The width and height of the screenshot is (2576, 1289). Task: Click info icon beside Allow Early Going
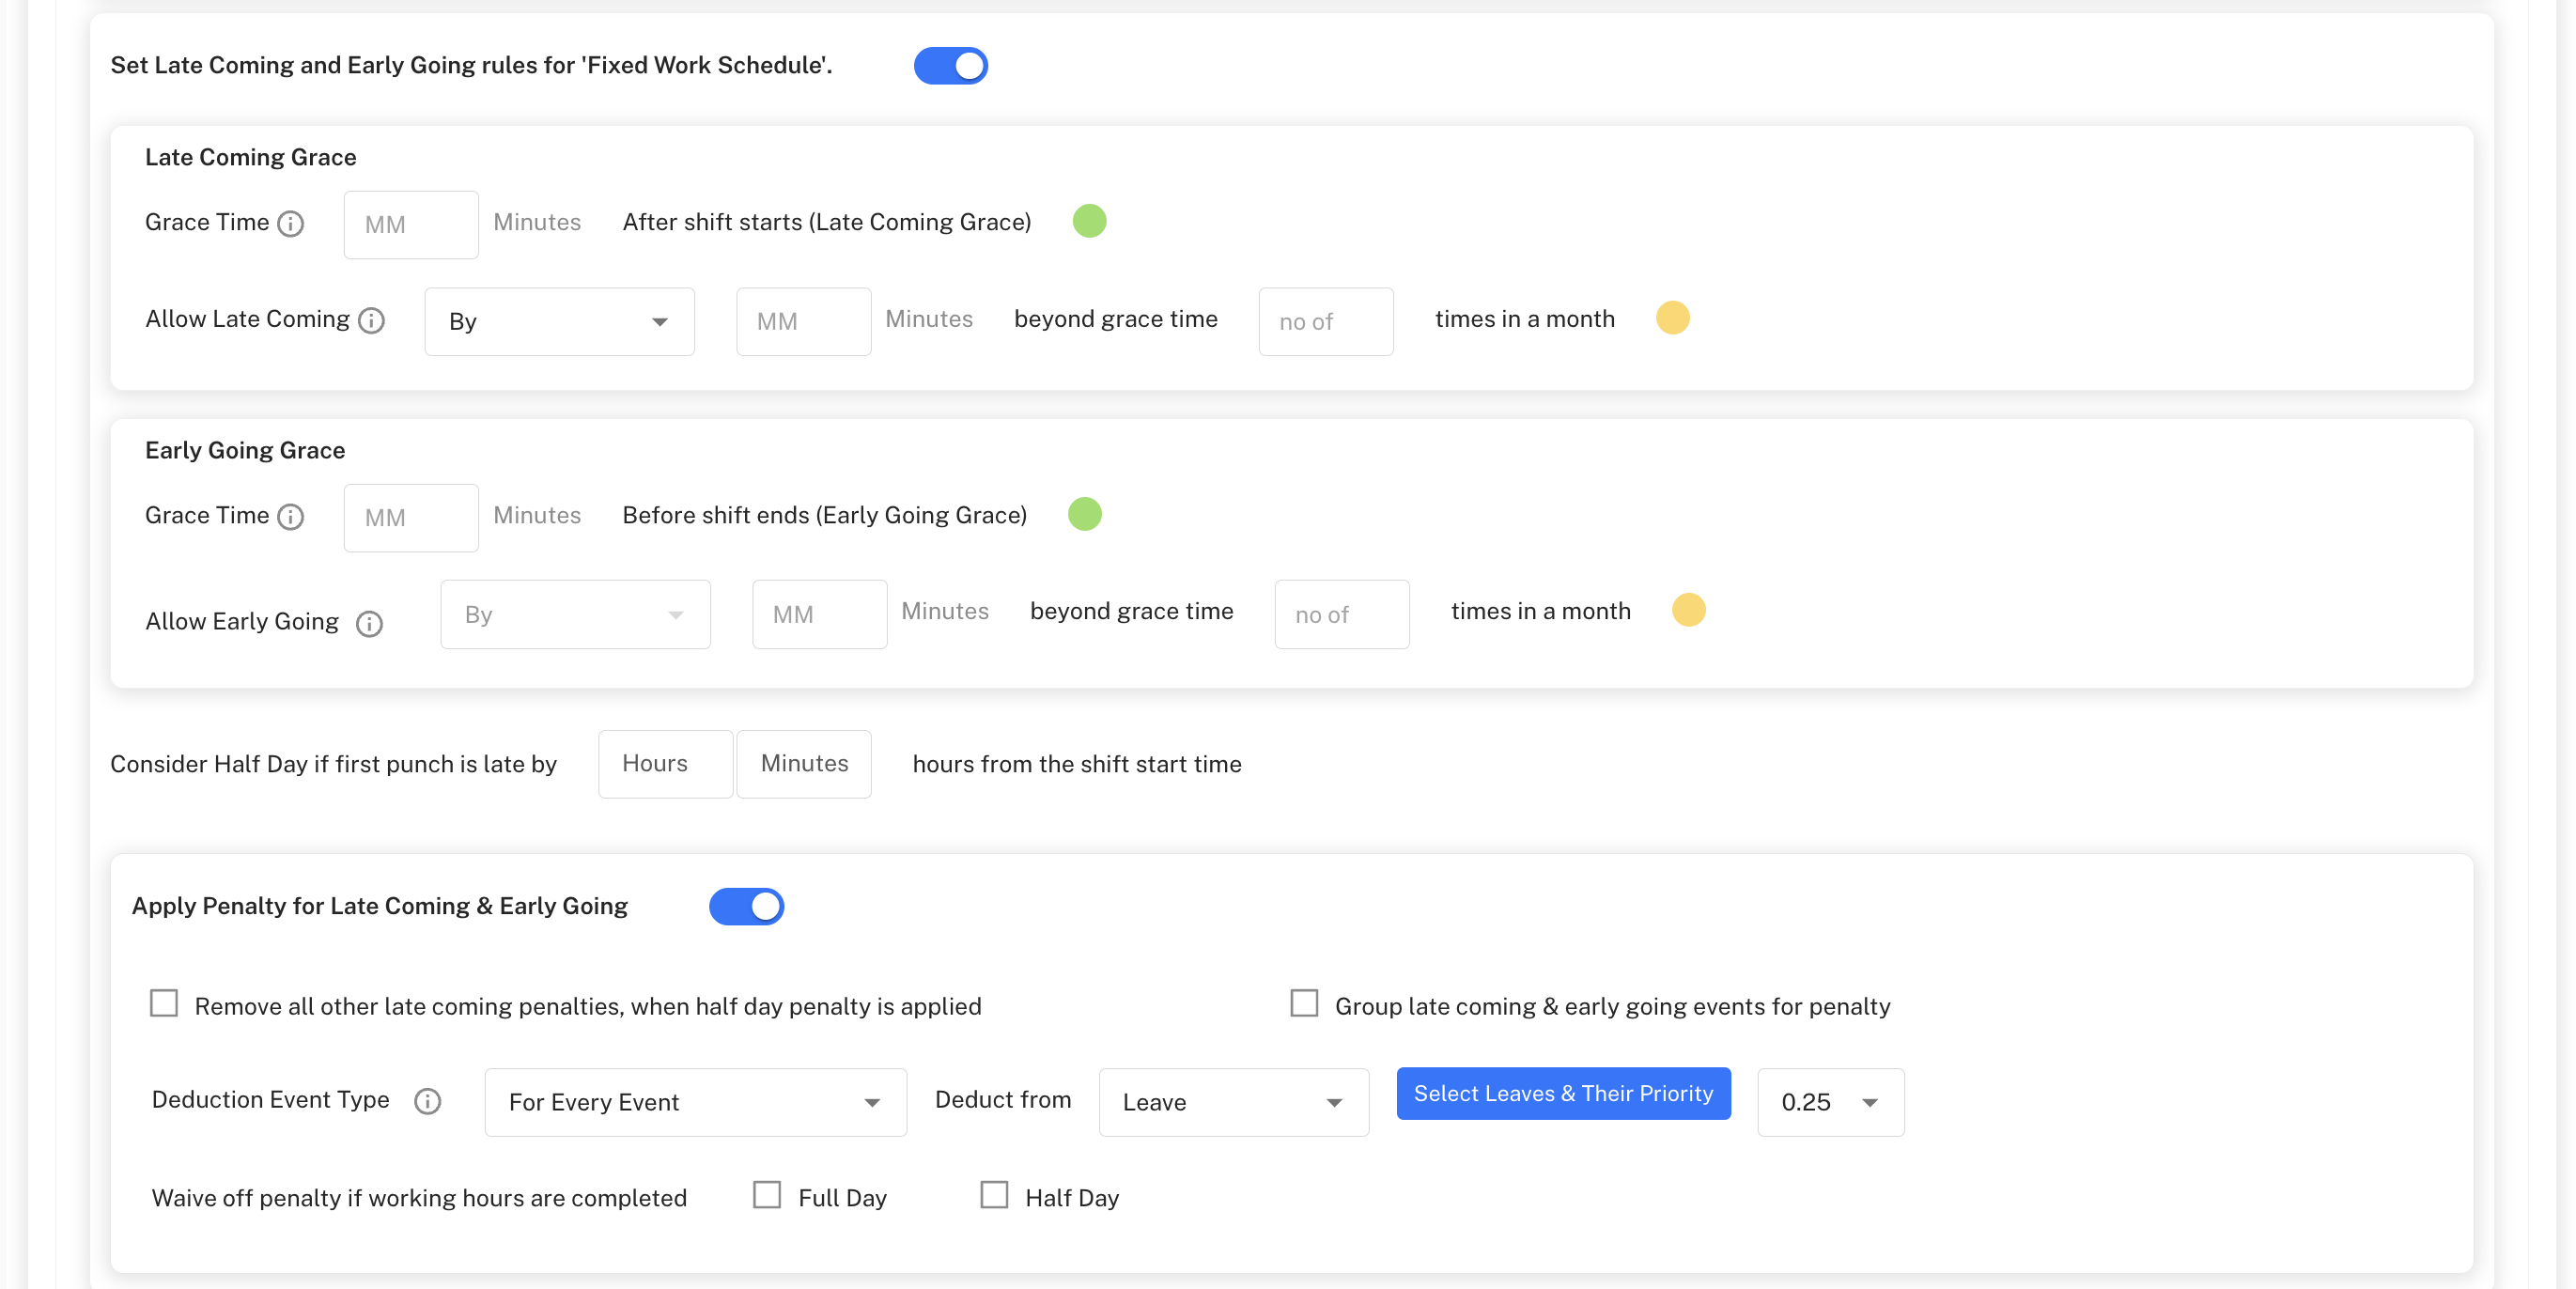coord(369,623)
